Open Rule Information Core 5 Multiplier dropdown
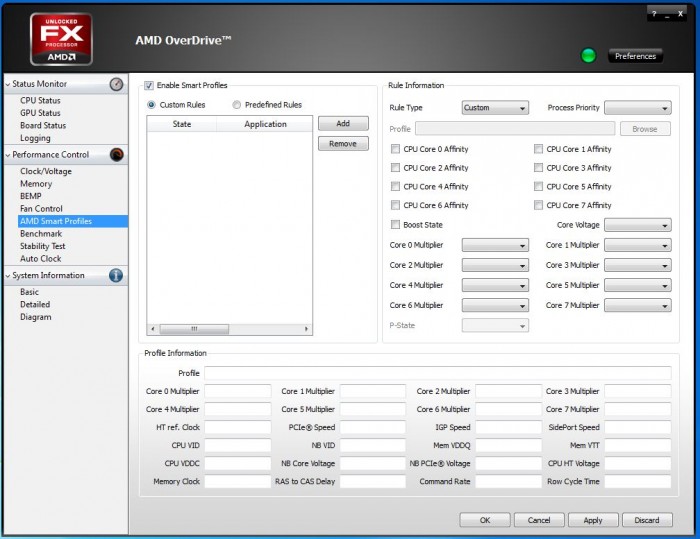700x539 pixels. (638, 285)
